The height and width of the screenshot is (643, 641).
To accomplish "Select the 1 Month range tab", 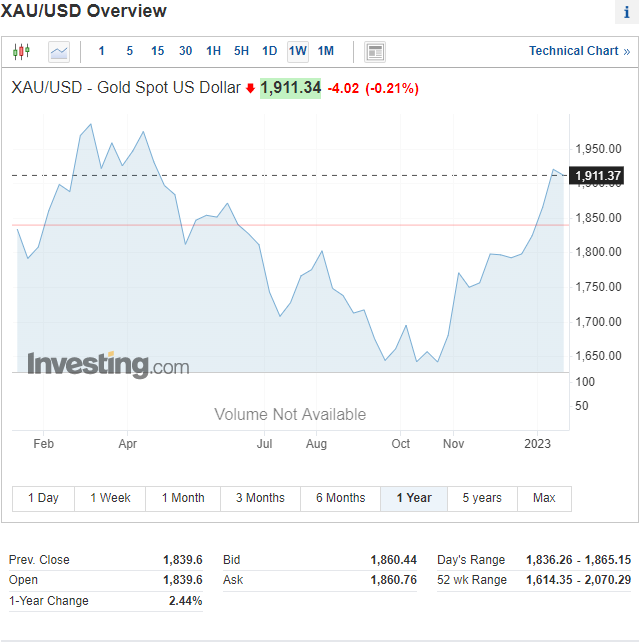I will coord(183,498).
